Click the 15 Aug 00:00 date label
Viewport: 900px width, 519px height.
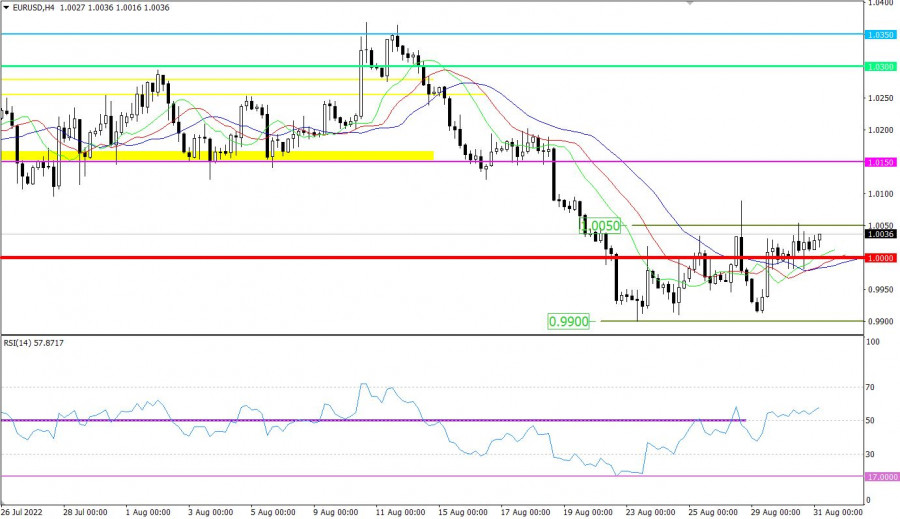(x=463, y=512)
